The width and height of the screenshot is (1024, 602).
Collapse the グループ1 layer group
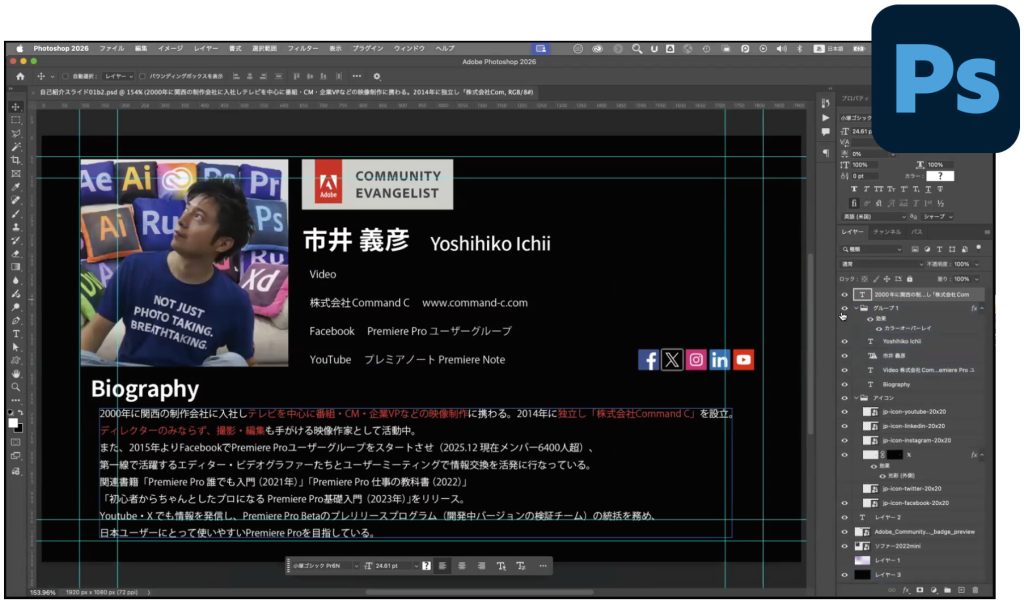pyautogui.click(x=855, y=309)
